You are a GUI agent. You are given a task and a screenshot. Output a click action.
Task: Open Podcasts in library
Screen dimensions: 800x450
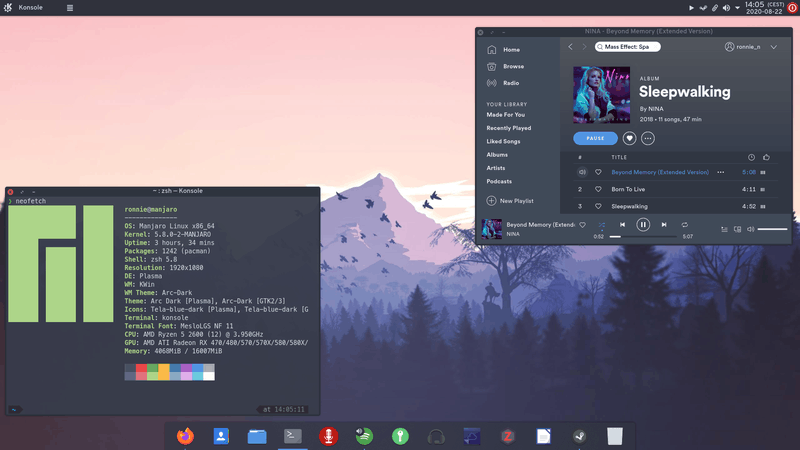click(499, 181)
